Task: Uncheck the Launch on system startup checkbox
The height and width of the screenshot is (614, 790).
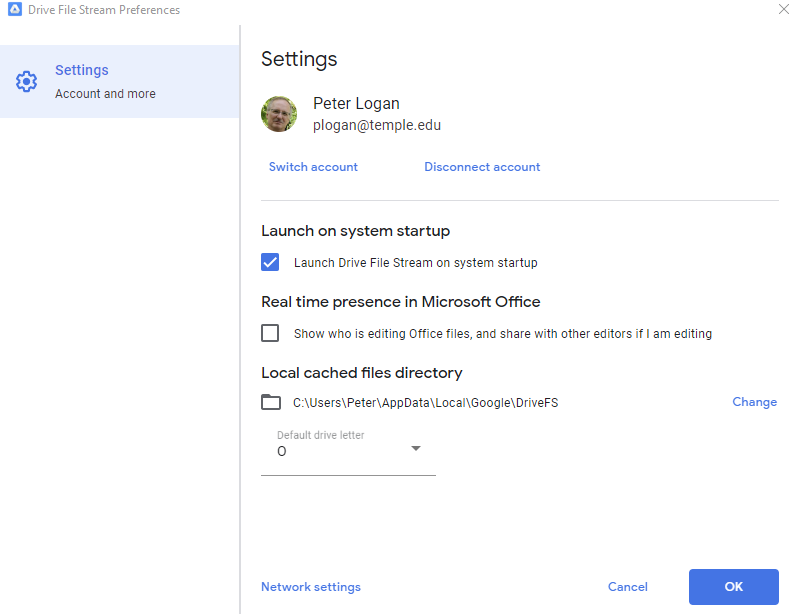Action: pos(270,262)
